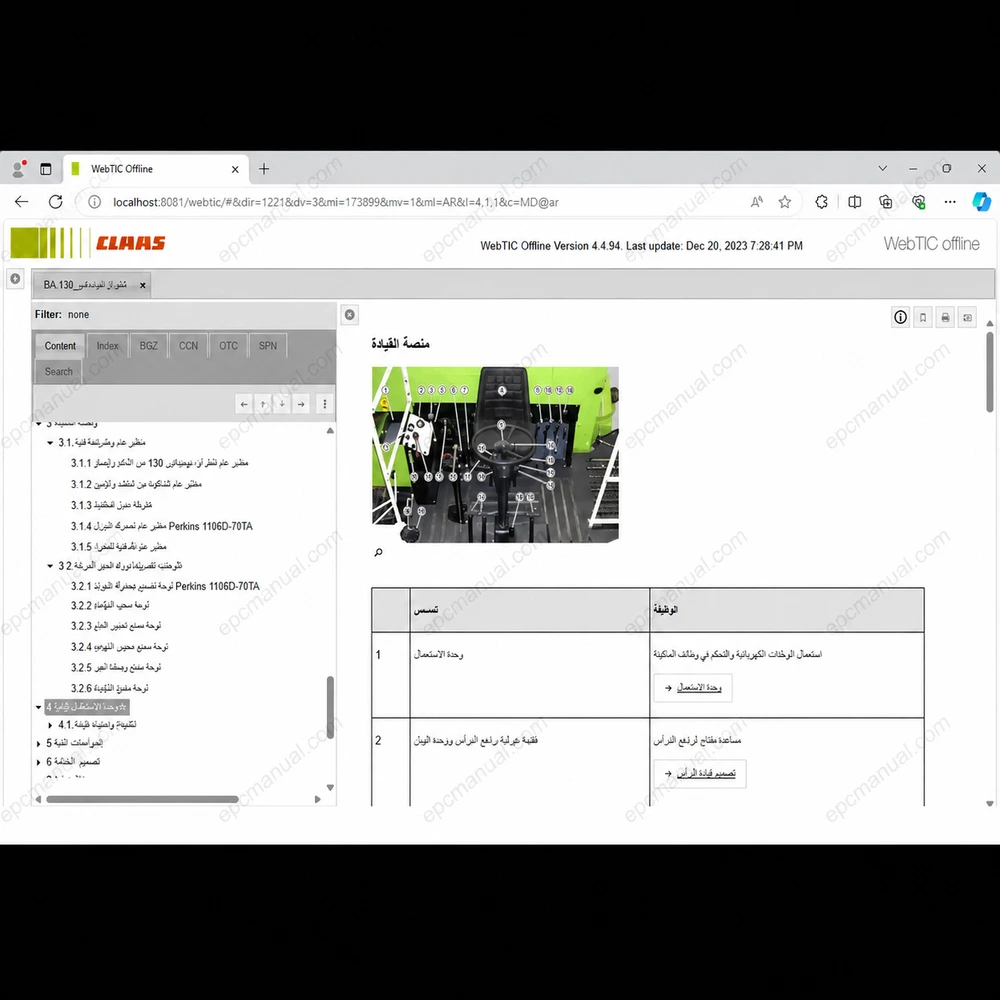Collapse tree section 3.2
Viewport: 1000px width, 1000px height.
point(50,566)
